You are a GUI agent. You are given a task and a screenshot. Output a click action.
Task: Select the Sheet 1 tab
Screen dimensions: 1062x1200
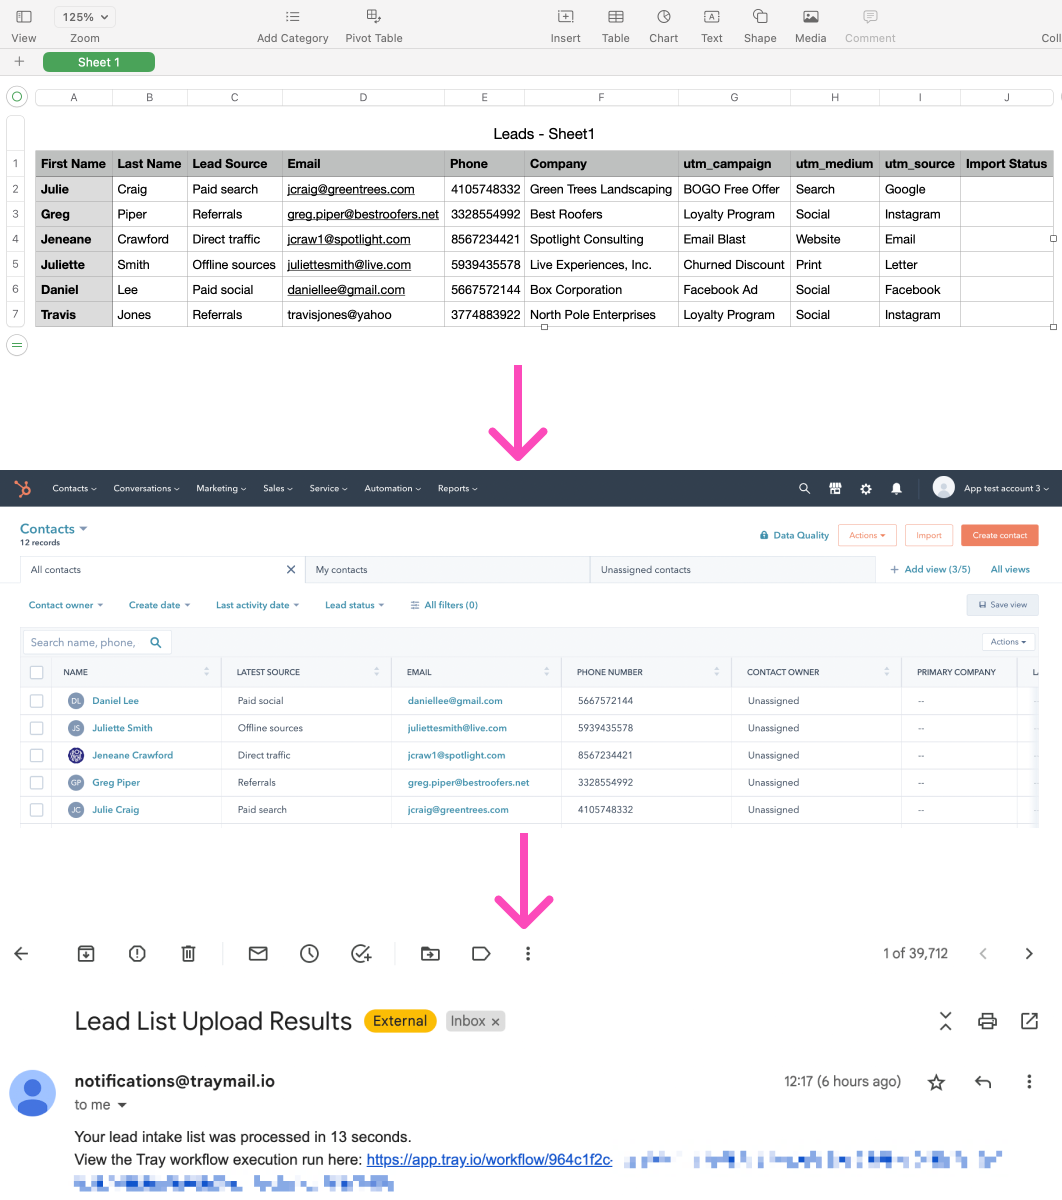(99, 62)
